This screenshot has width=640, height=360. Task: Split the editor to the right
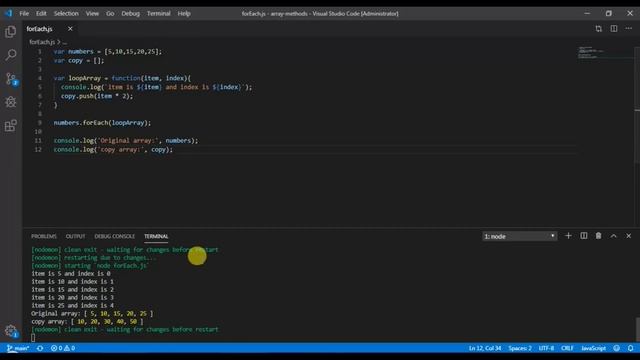click(614, 29)
